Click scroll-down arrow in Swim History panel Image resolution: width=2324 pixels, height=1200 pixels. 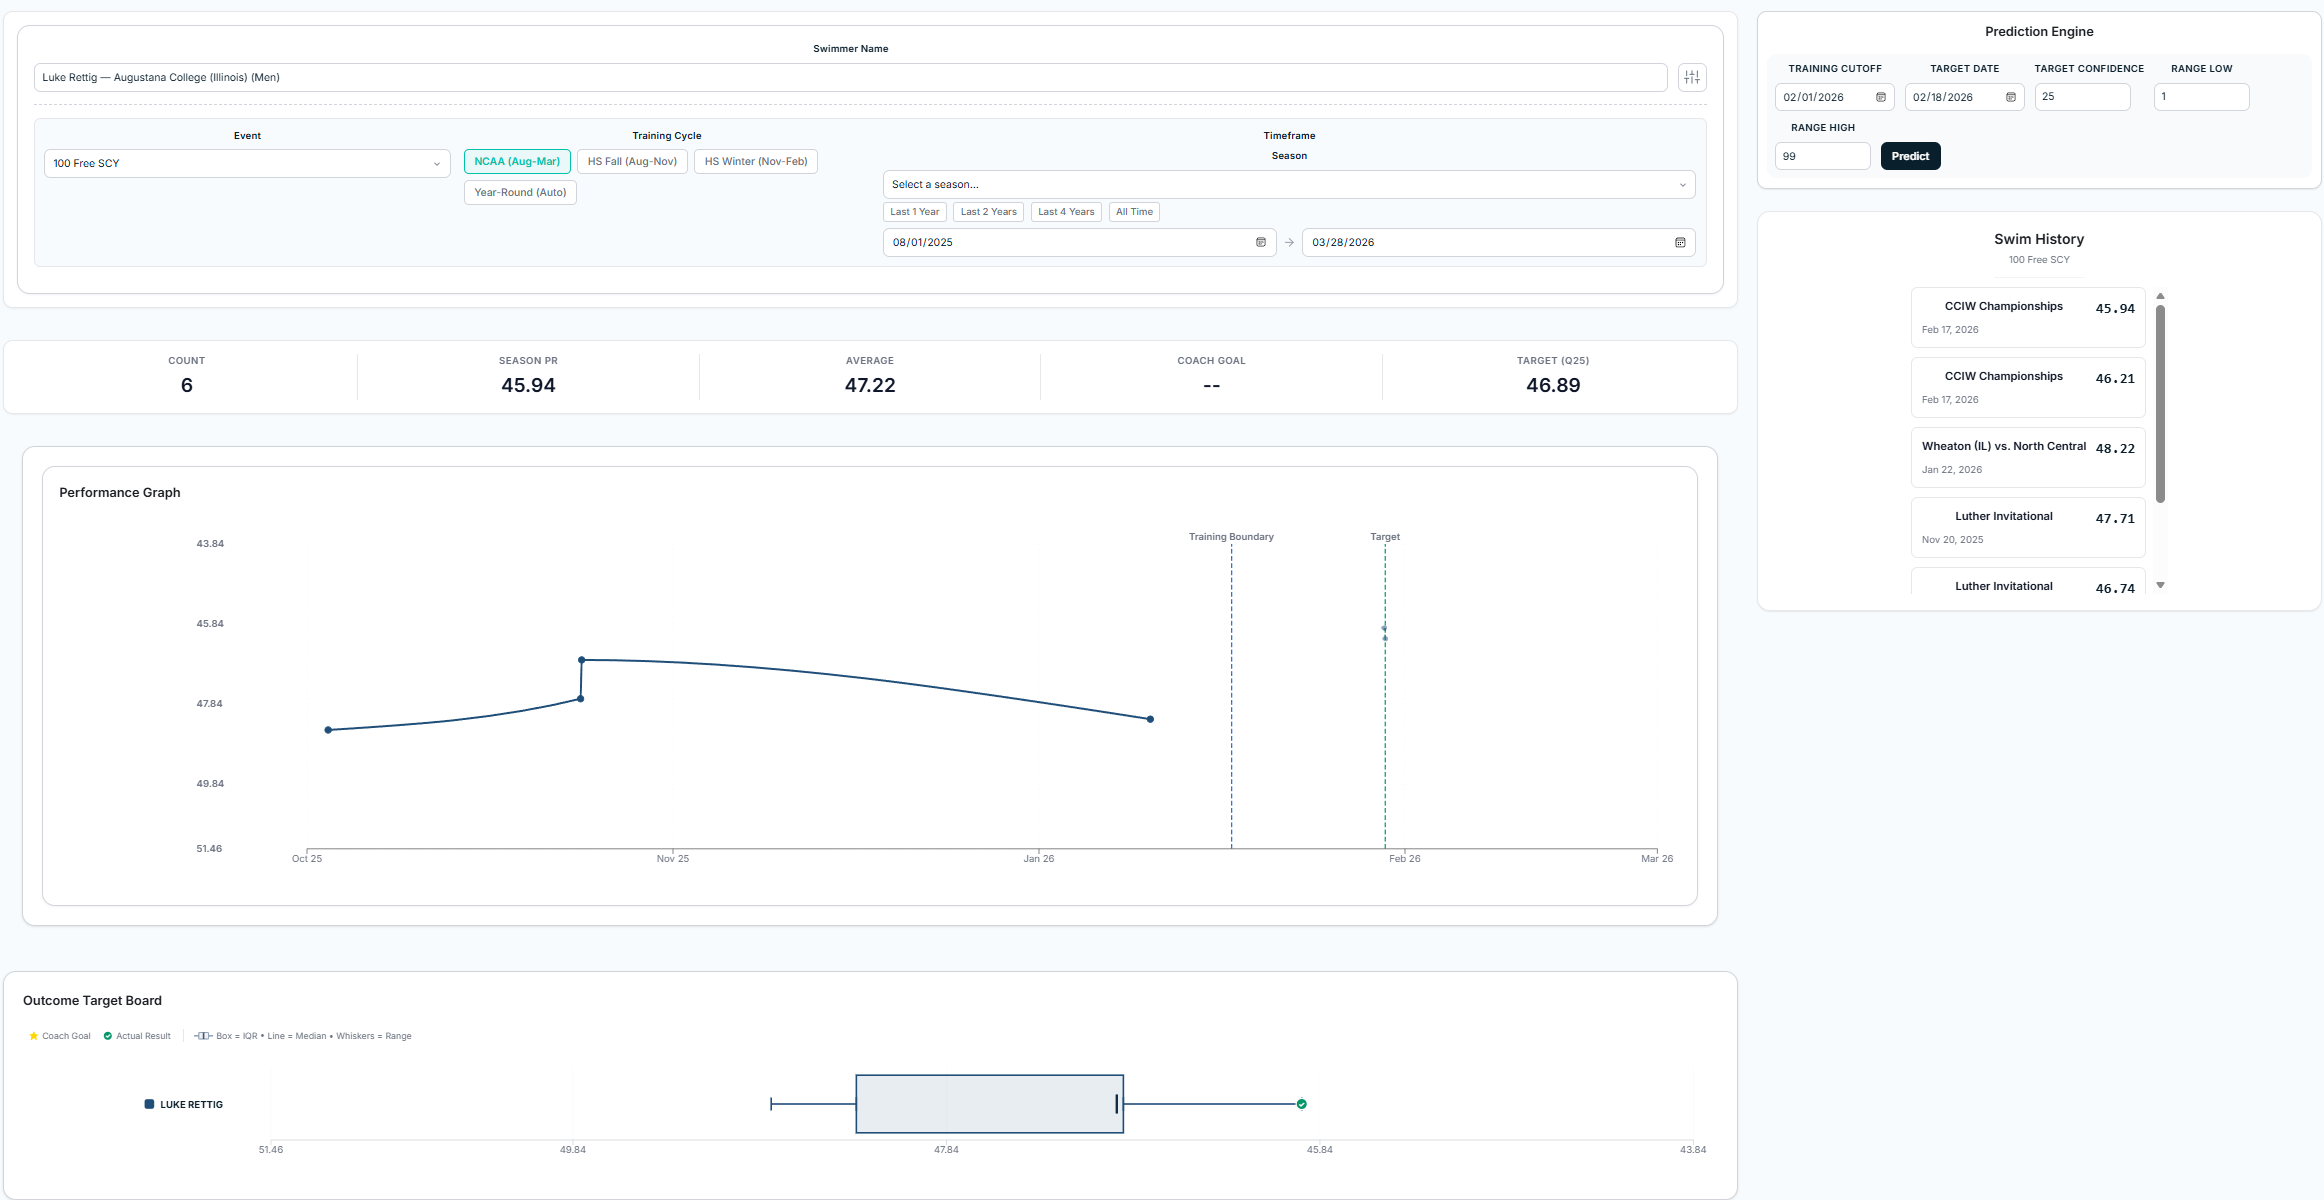(x=2161, y=584)
